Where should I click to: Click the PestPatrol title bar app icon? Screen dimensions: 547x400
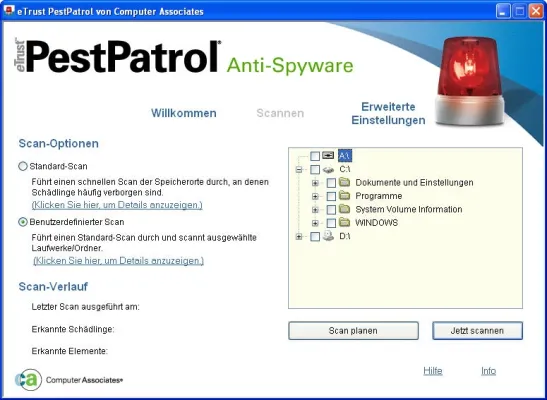coord(8,10)
